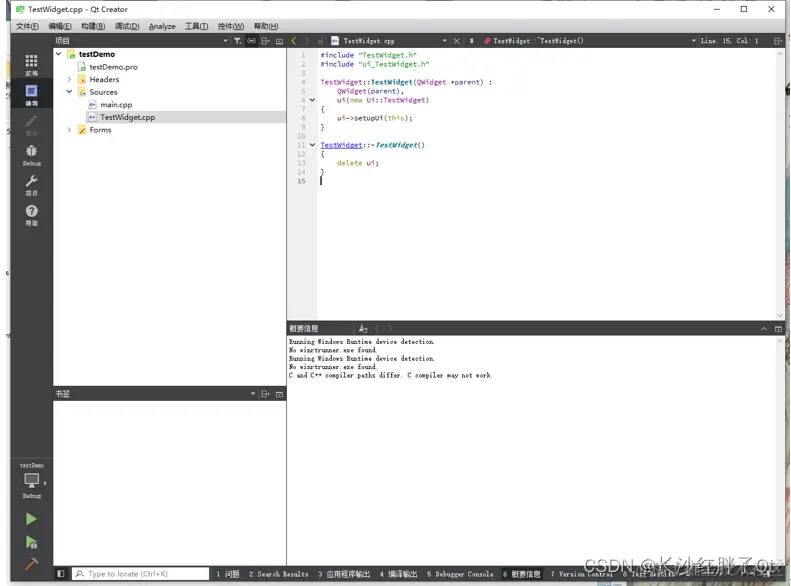Open the 帮助(H) menu
Image resolution: width=791 pixels, height=586 pixels.
coord(266,26)
